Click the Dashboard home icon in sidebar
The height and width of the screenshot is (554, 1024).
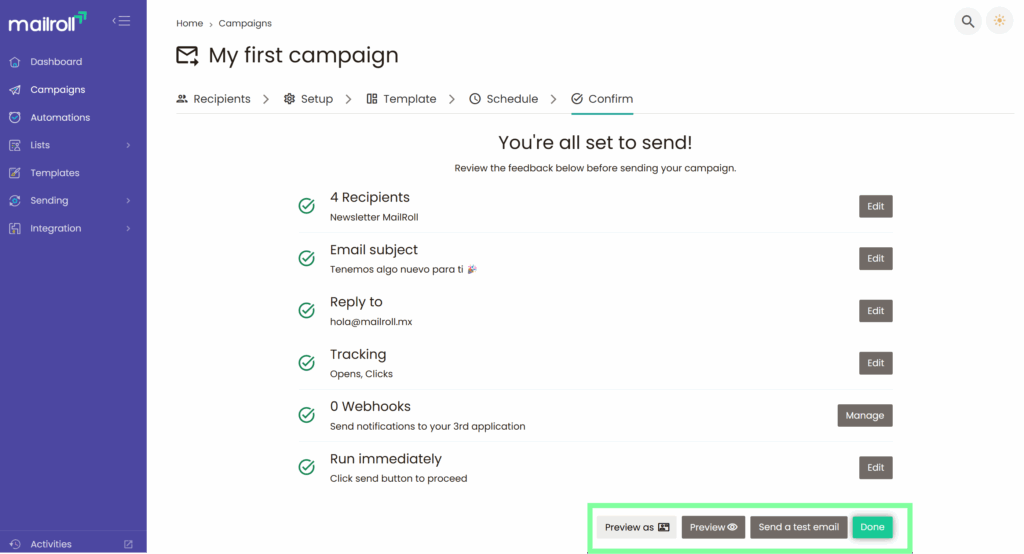(x=15, y=62)
